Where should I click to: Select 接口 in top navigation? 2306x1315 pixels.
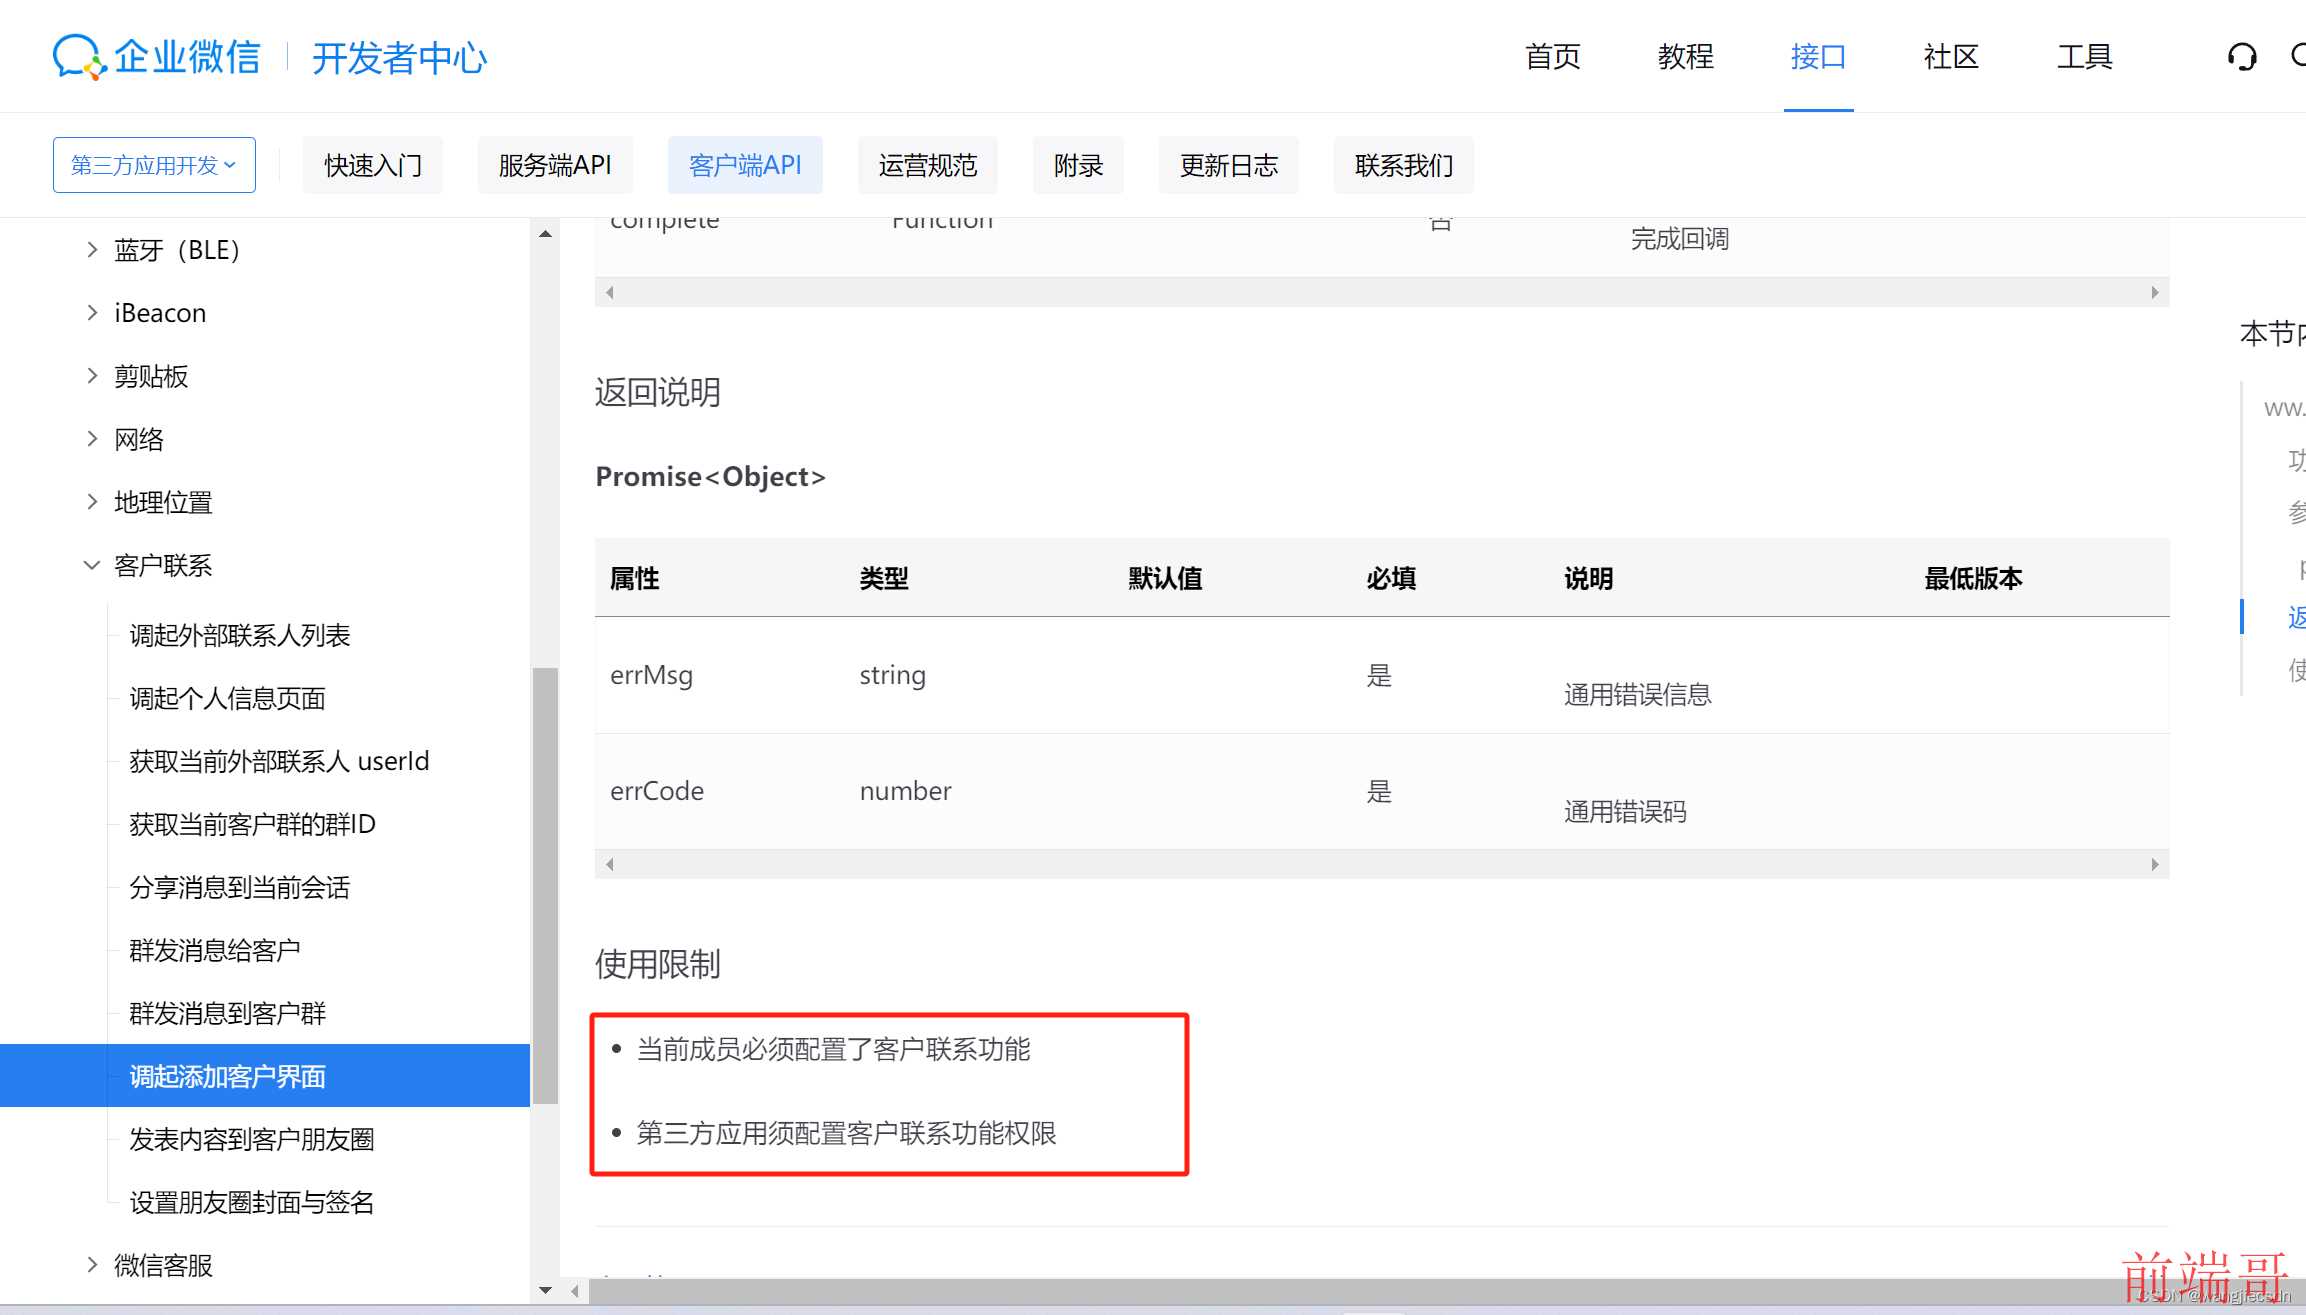1819,57
